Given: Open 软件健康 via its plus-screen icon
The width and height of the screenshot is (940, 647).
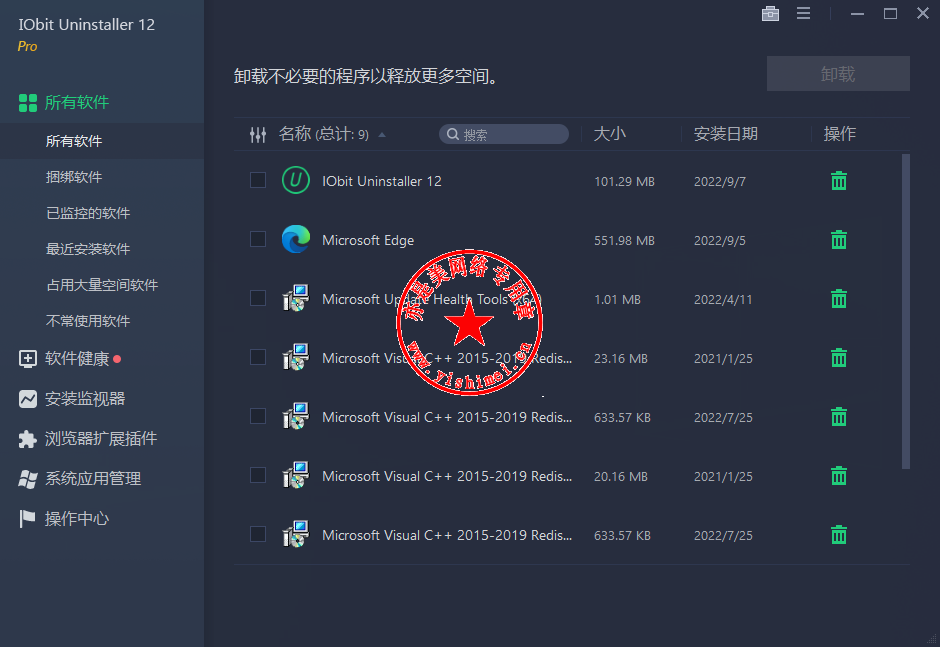Looking at the screenshot, I should pyautogui.click(x=28, y=359).
